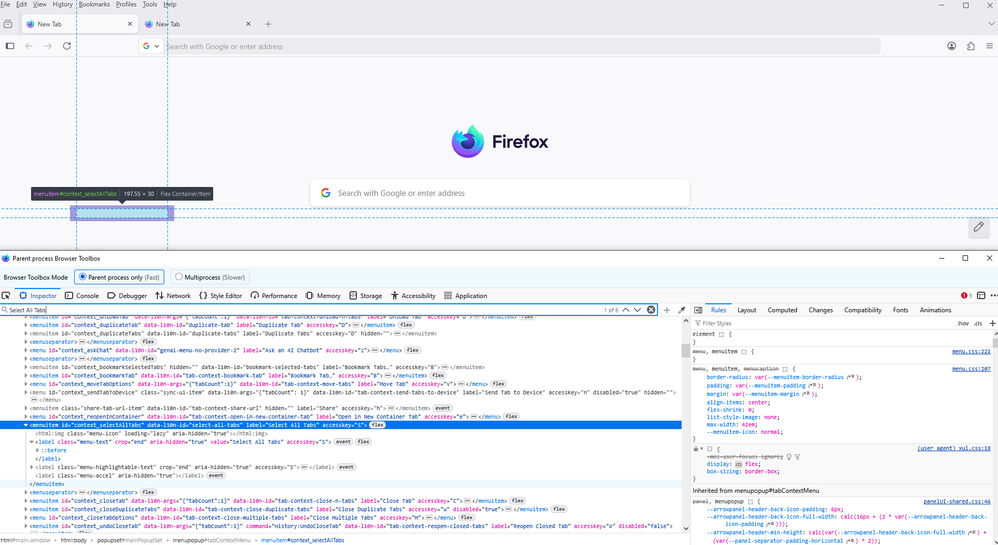Screen dimensions: 998x545
Task: Open the search engine dropdown in address bar
Action: [x=151, y=46]
